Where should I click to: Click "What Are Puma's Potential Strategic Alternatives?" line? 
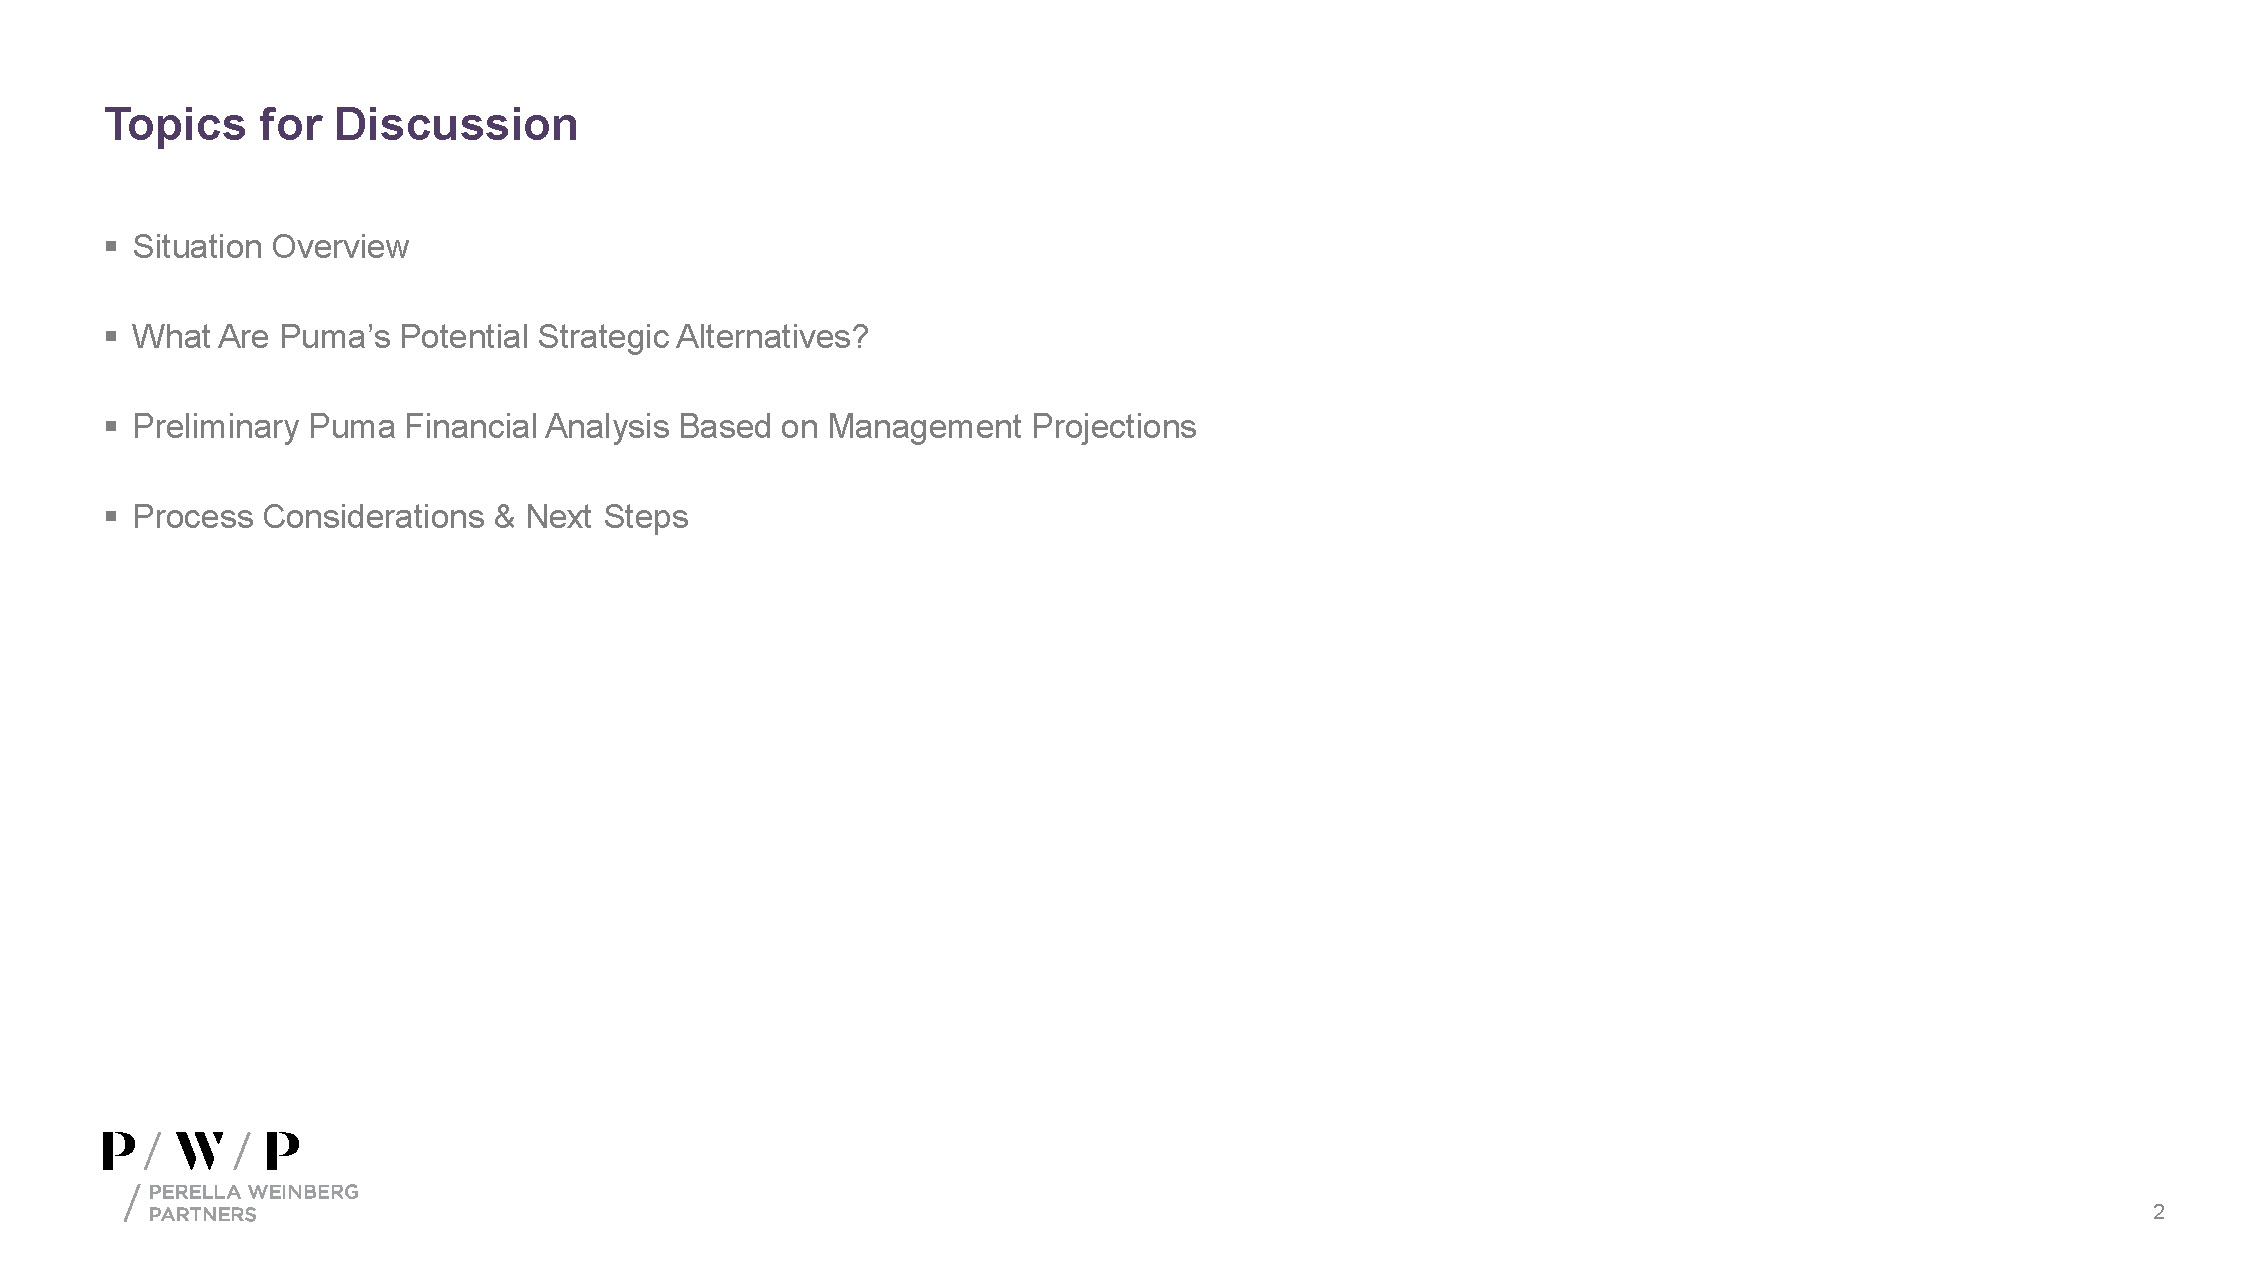pos(500,337)
